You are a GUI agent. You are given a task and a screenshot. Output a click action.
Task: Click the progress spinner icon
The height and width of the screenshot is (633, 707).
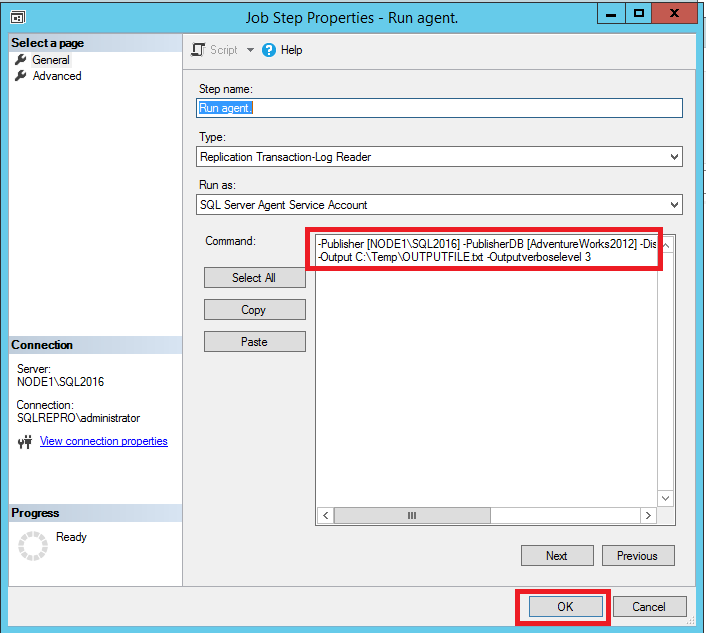click(x=32, y=546)
